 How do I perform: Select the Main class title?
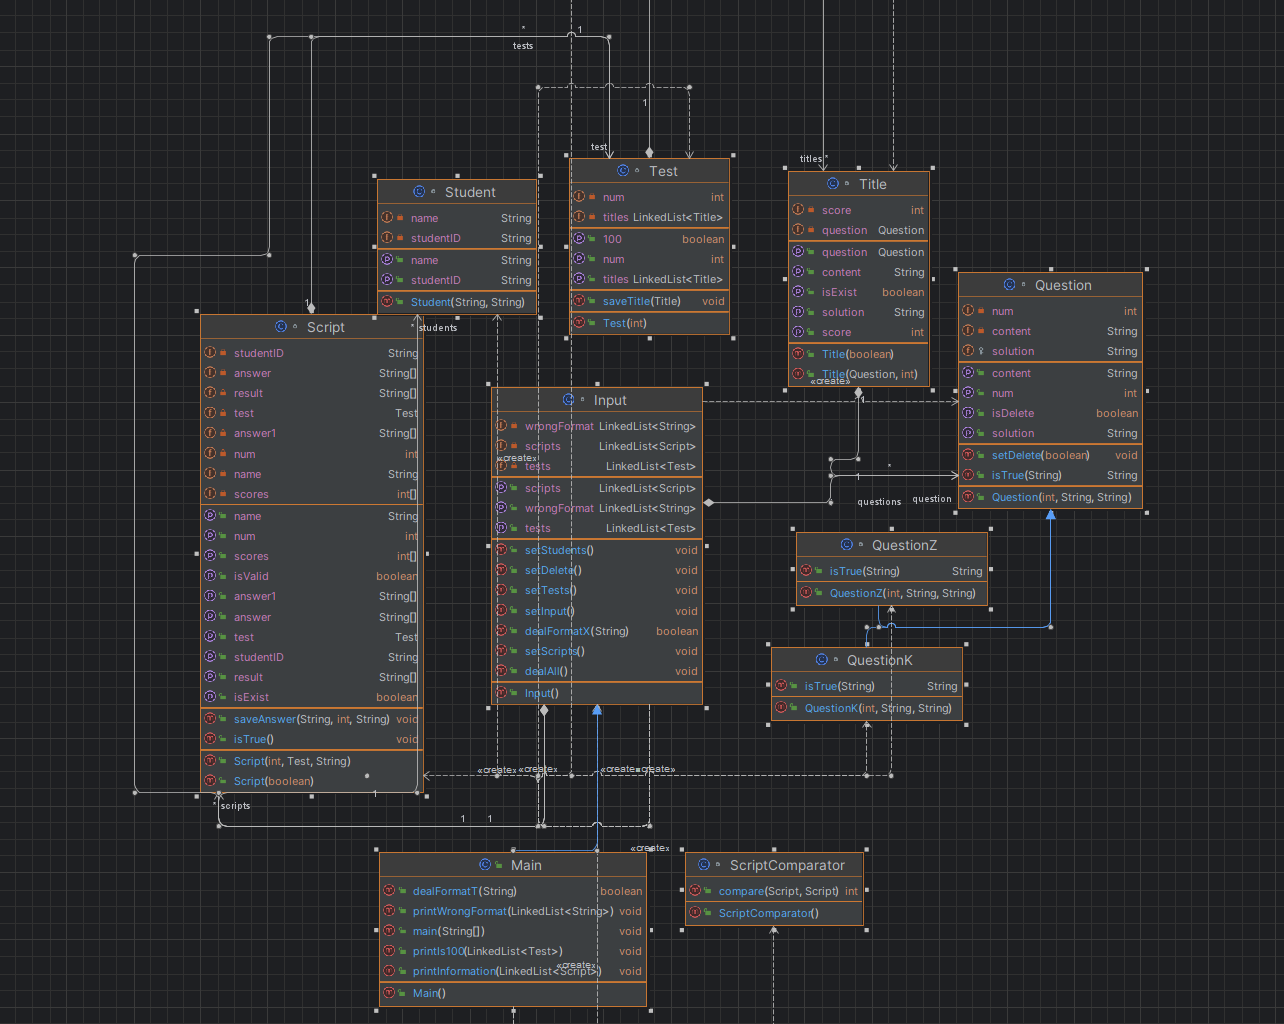coord(526,865)
